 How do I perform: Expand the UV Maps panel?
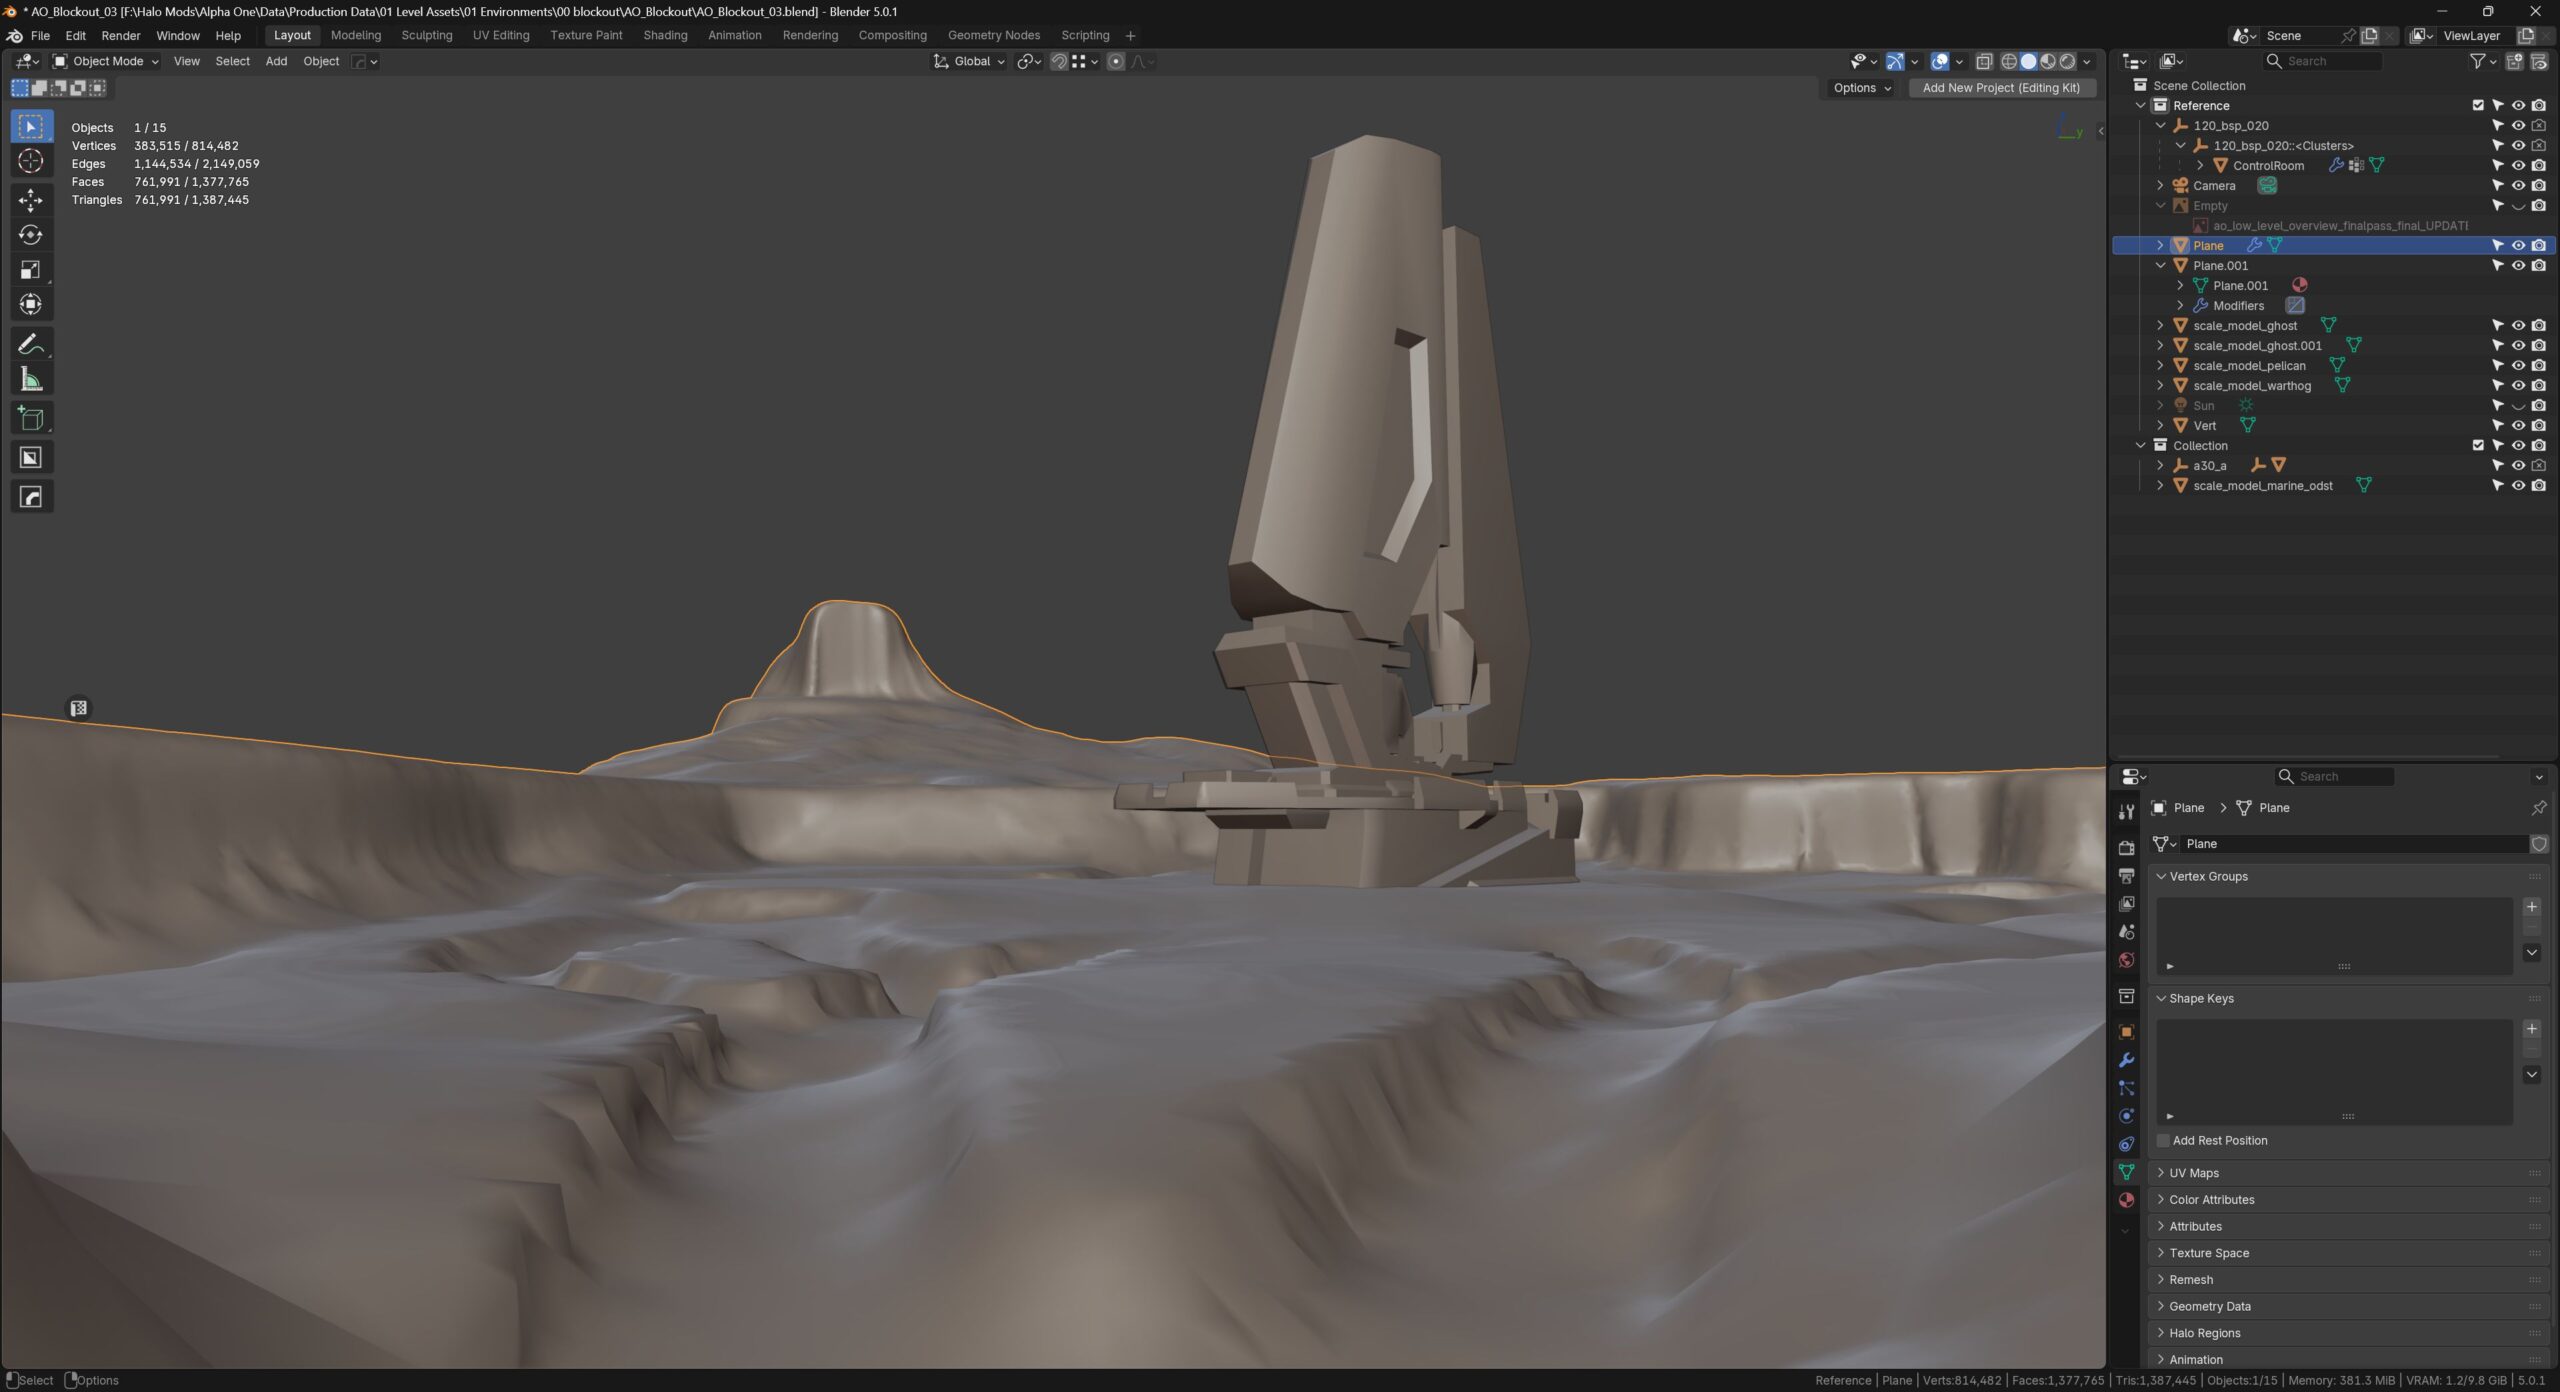pos(2193,1173)
